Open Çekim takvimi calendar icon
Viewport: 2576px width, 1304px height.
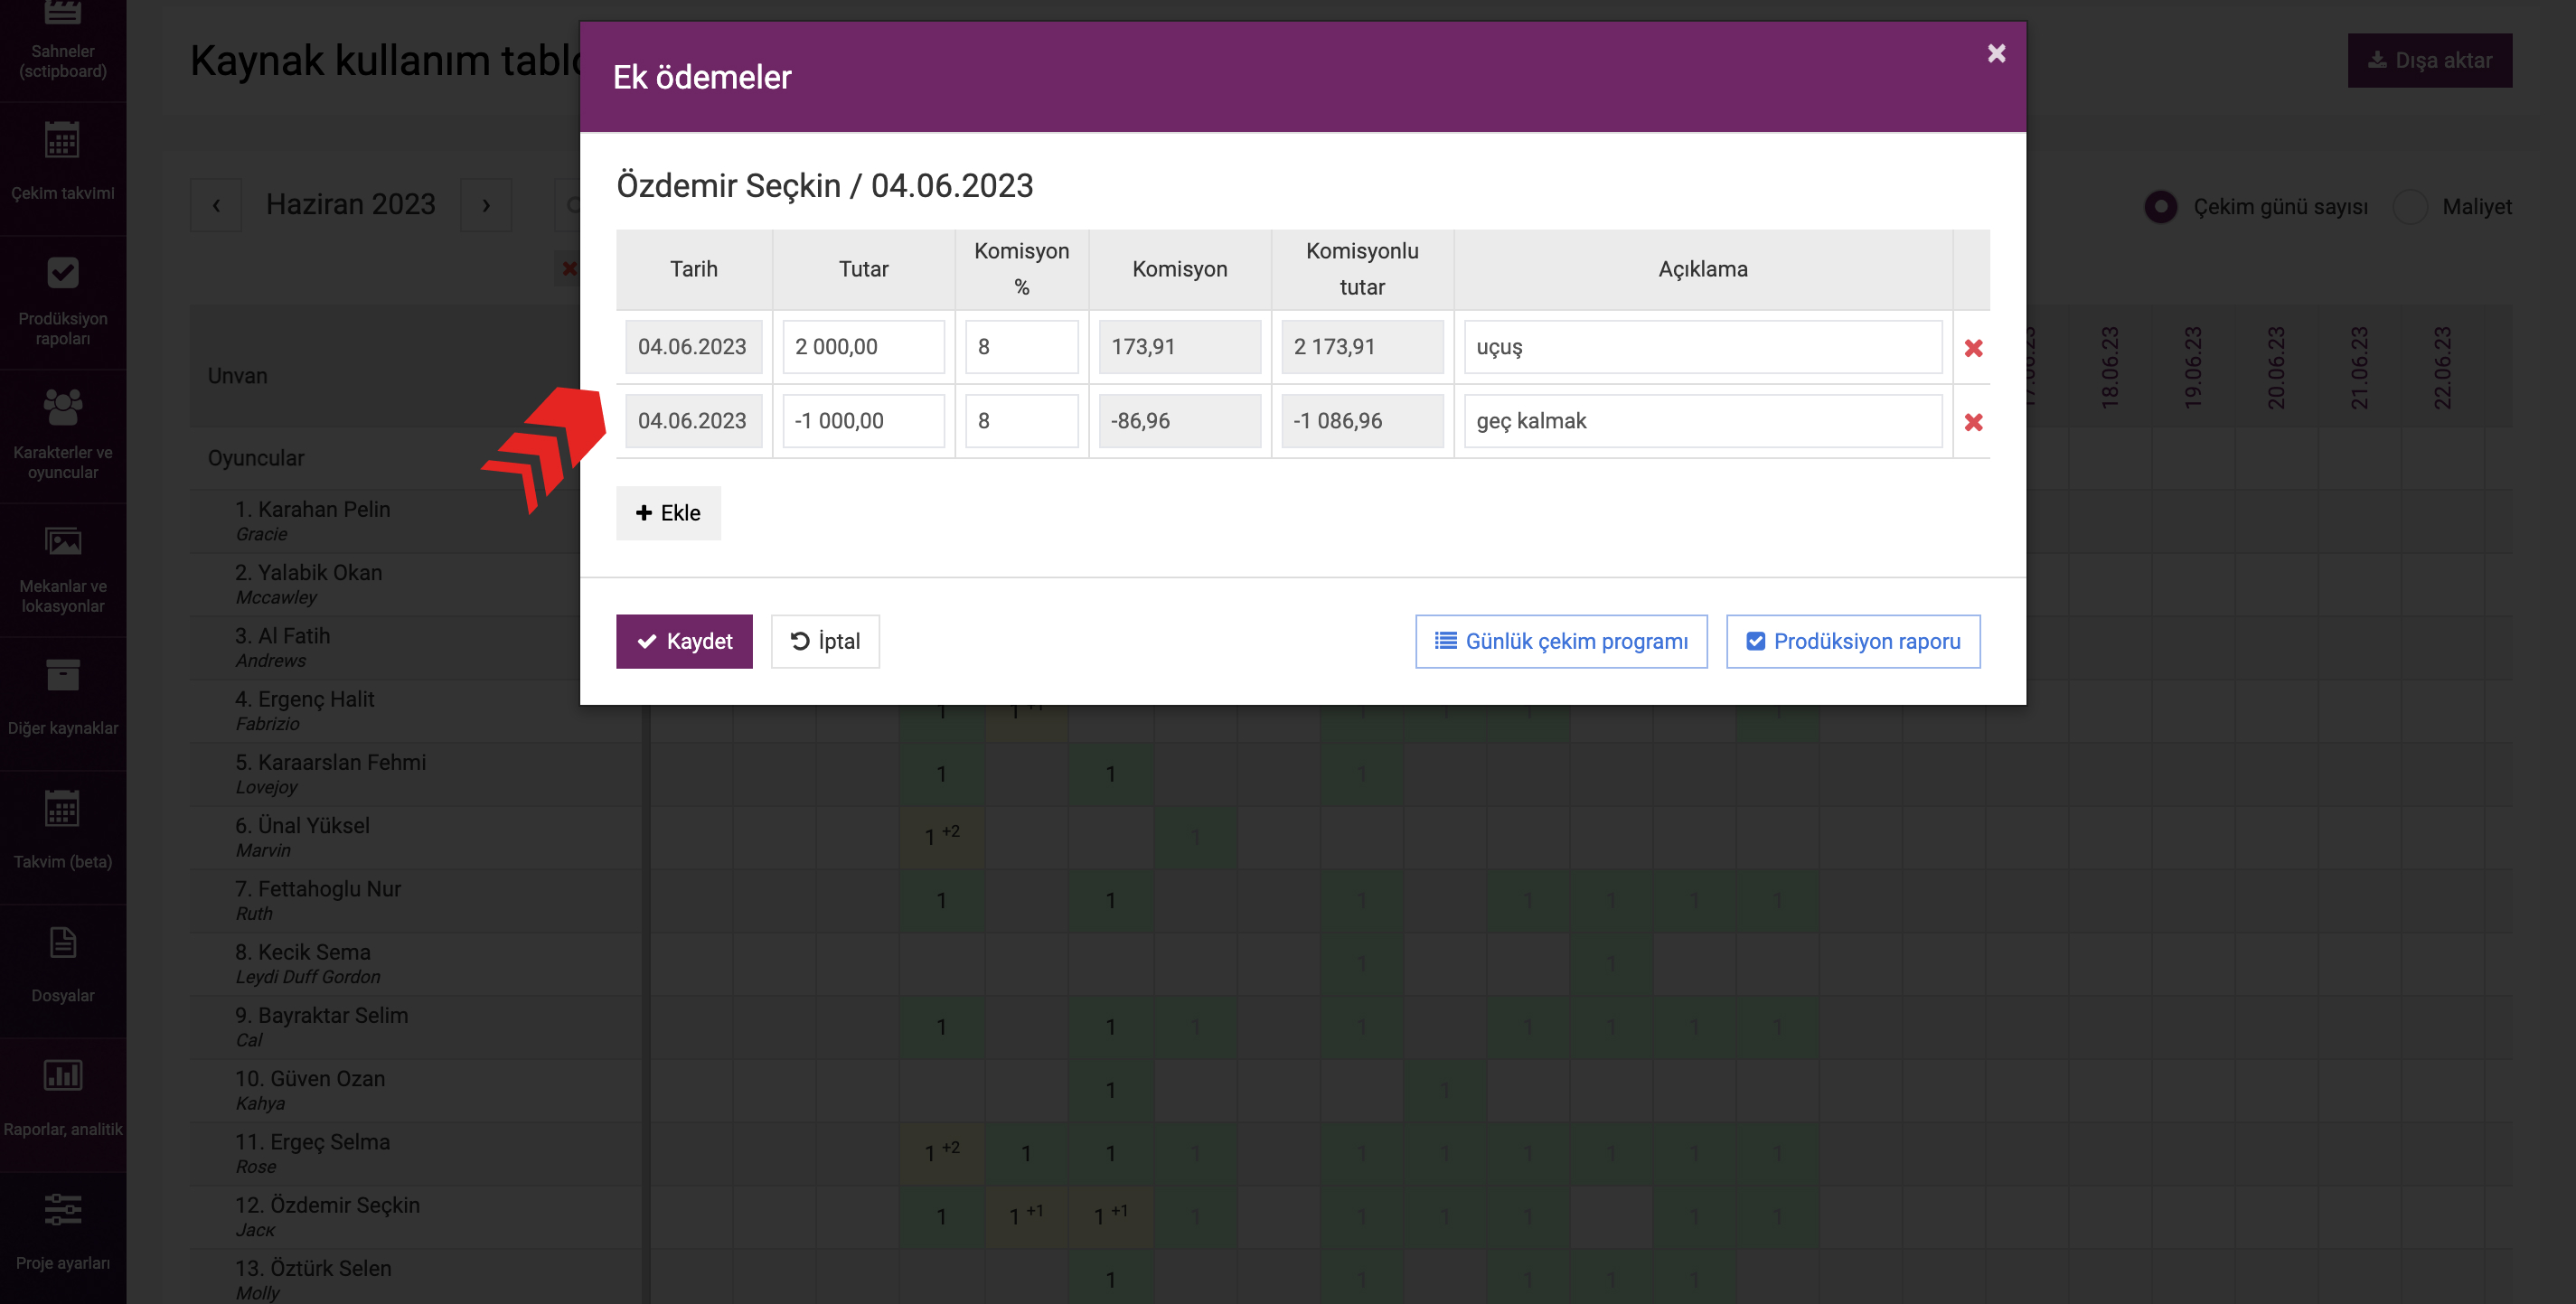pyautogui.click(x=62, y=141)
